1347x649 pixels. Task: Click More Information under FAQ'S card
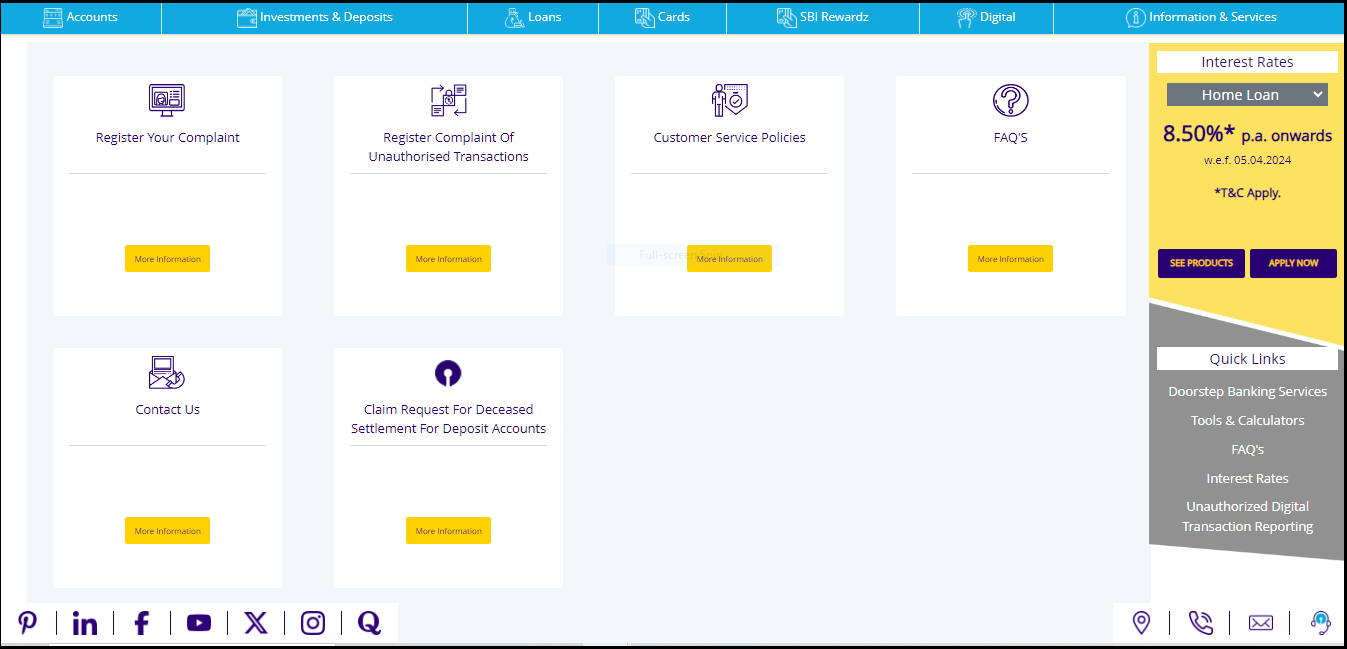[1010, 259]
